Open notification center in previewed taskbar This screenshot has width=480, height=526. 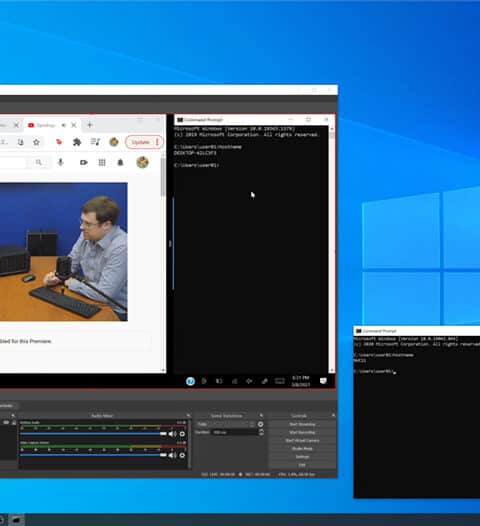(x=323, y=381)
